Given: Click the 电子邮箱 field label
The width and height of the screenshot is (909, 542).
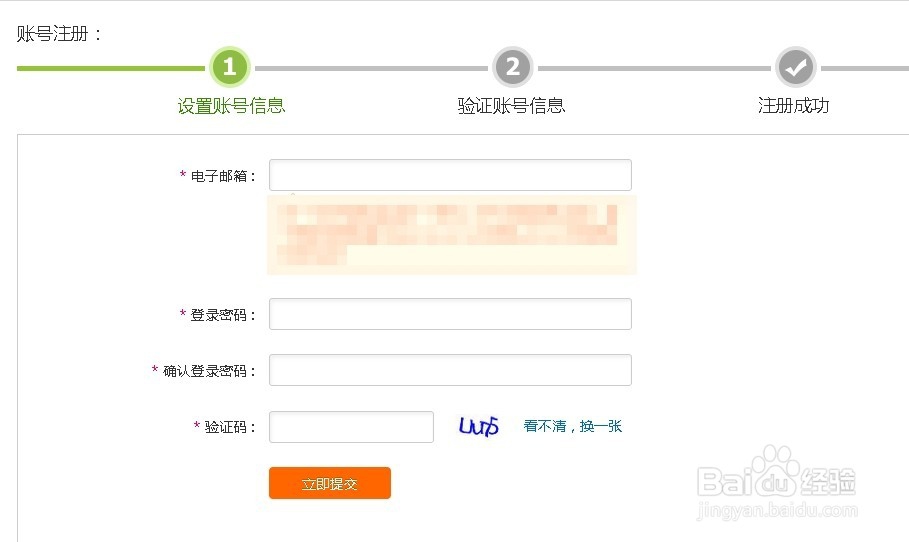Looking at the screenshot, I should point(224,176).
